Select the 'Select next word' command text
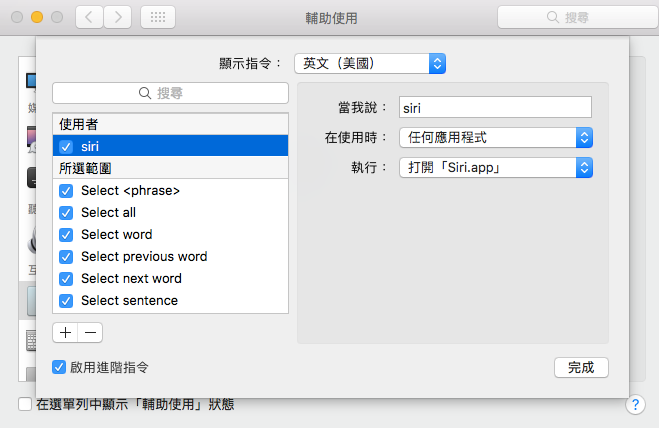This screenshot has width=659, height=428. point(131,278)
